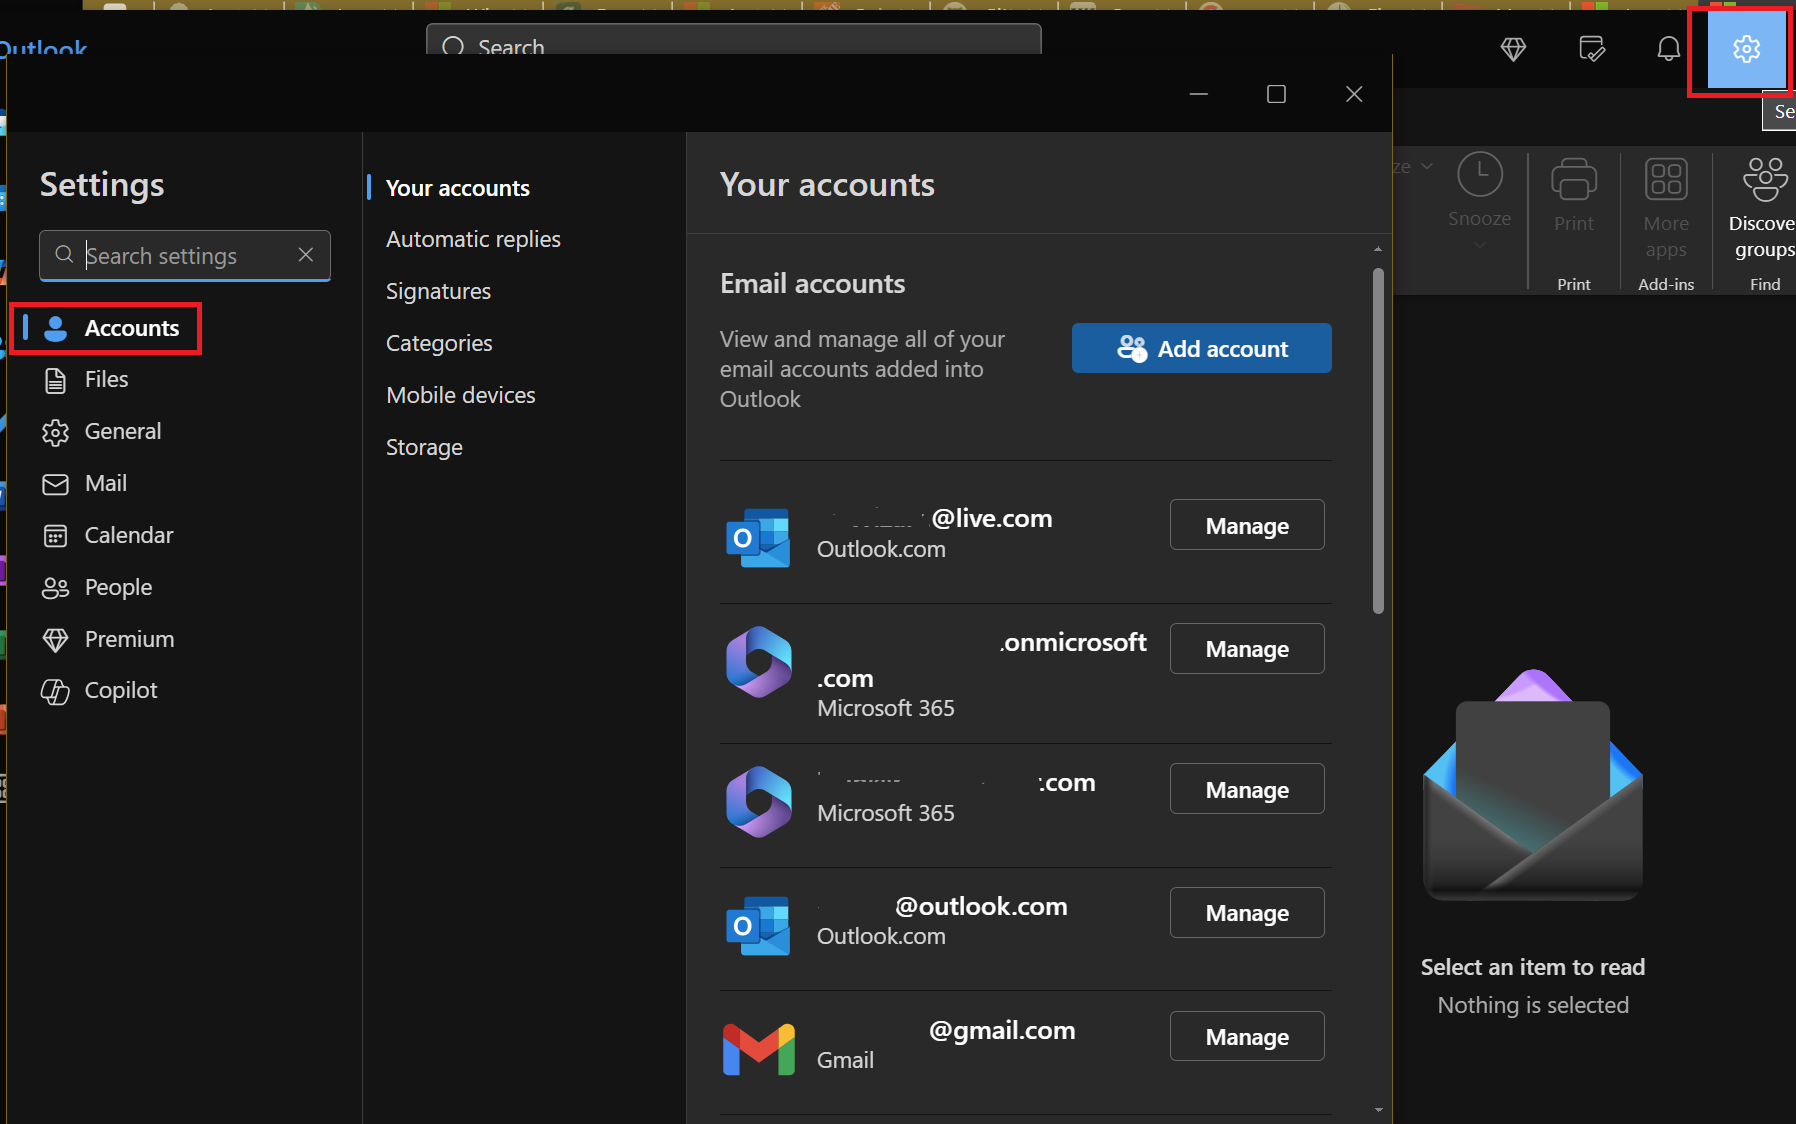Manage the second Microsoft 365 account
Screen dimensions: 1796x1124
point(1247,789)
